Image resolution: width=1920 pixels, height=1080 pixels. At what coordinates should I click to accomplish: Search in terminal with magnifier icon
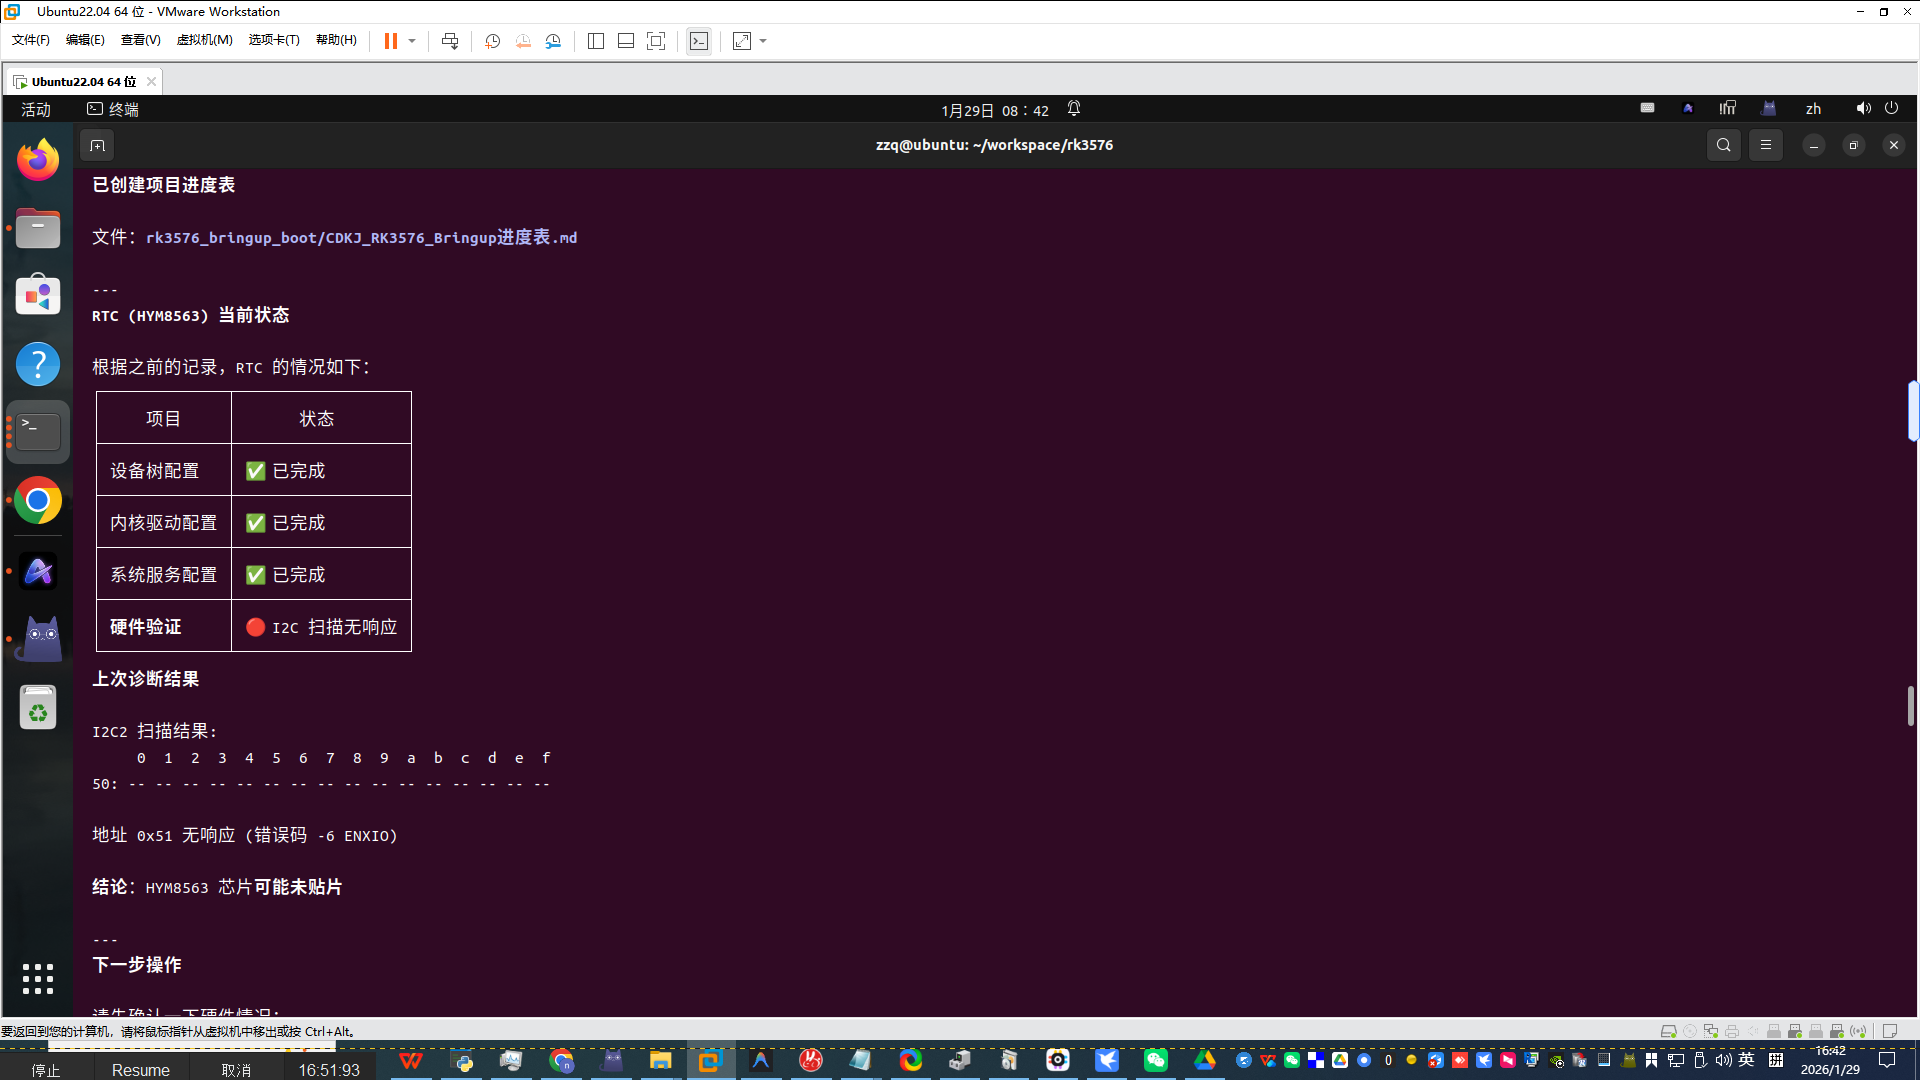coord(1723,145)
